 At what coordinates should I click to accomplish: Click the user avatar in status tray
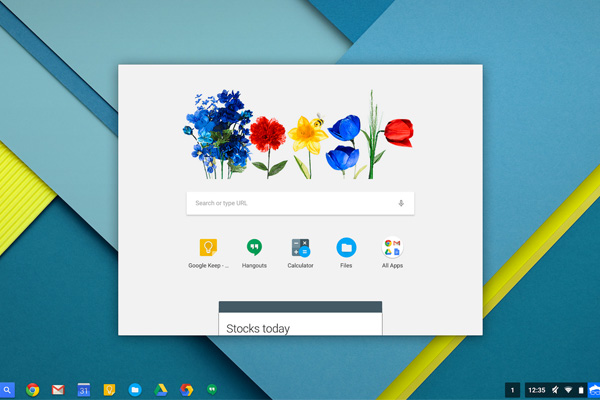(x=594, y=390)
